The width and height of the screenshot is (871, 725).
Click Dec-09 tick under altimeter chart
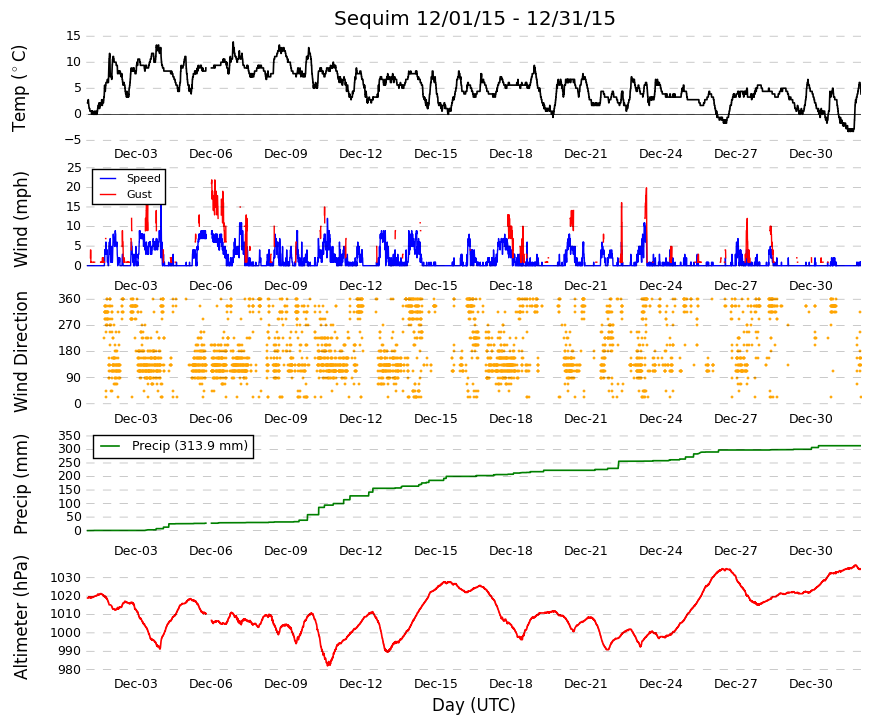[x=286, y=683]
